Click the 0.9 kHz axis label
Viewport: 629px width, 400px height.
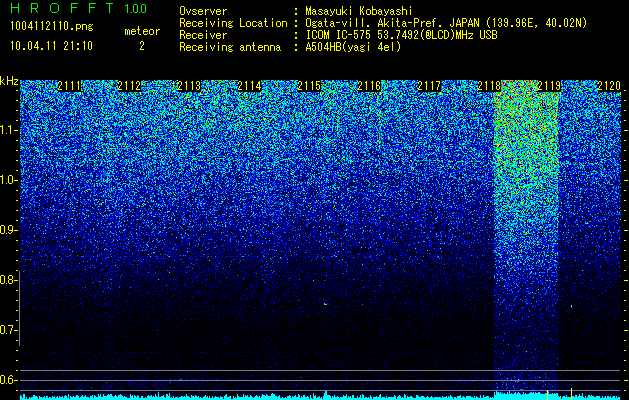click(x=9, y=230)
